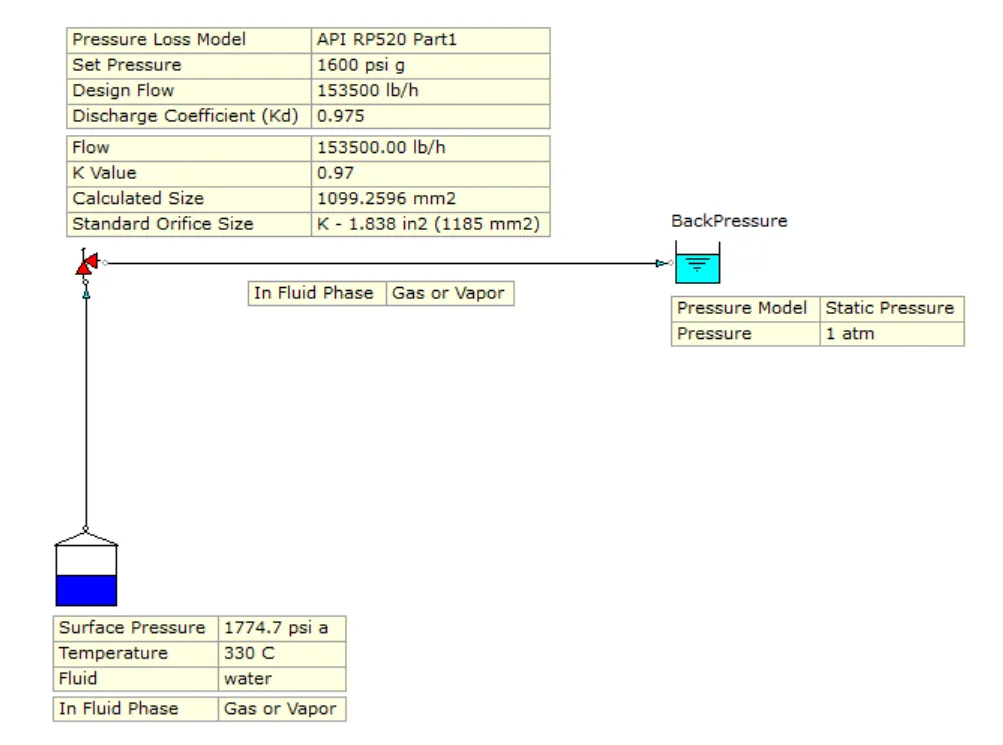Click the Surface Pressure 1774.7 psi row

tap(200, 628)
